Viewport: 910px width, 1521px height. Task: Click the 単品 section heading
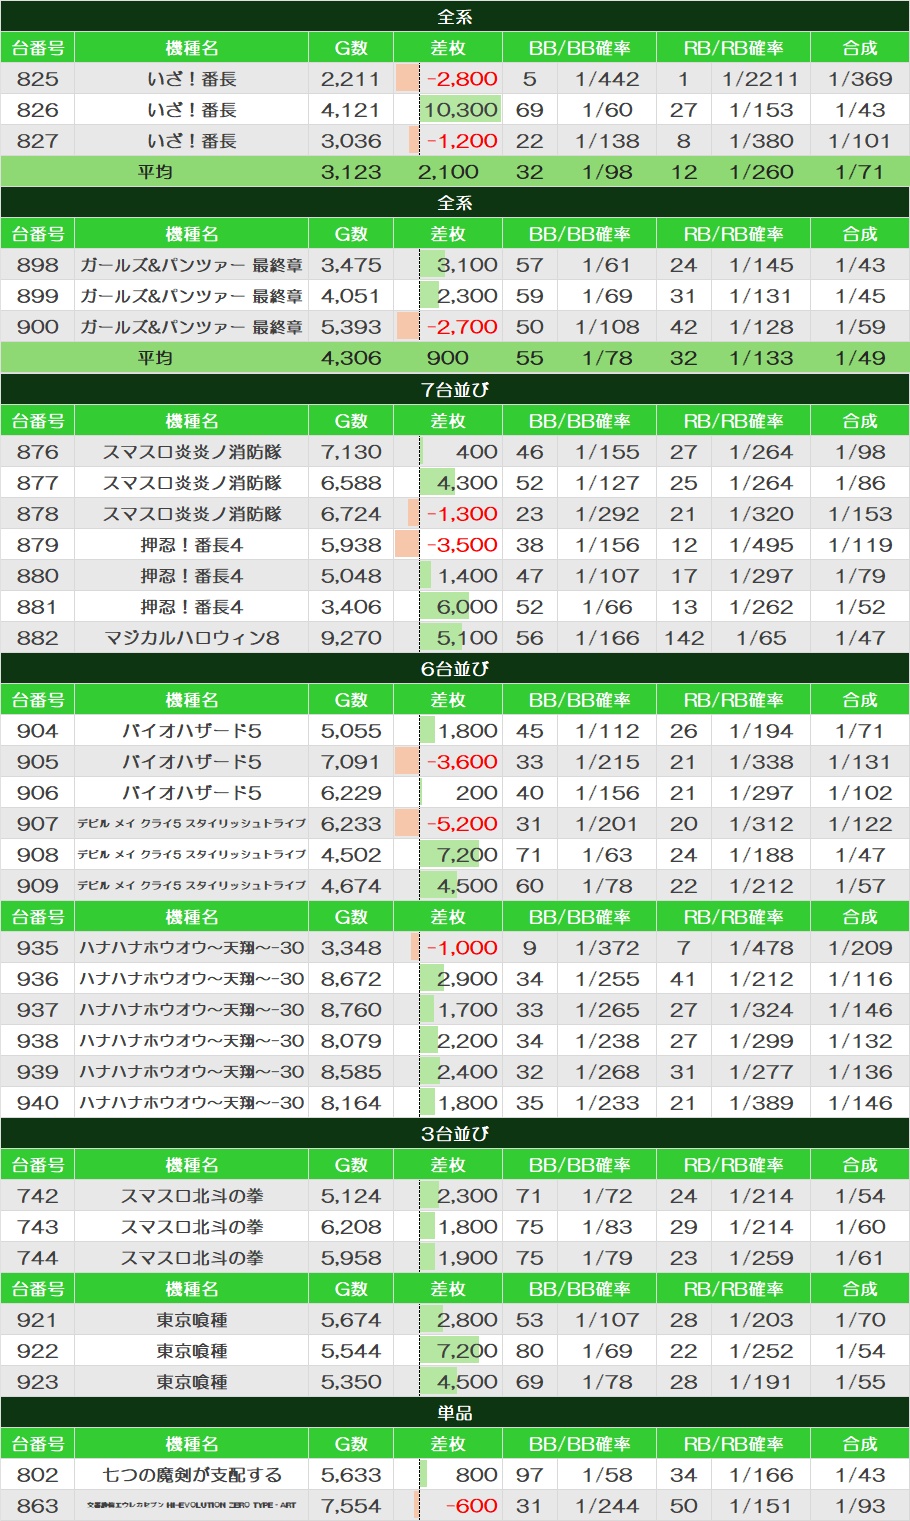click(x=455, y=1413)
